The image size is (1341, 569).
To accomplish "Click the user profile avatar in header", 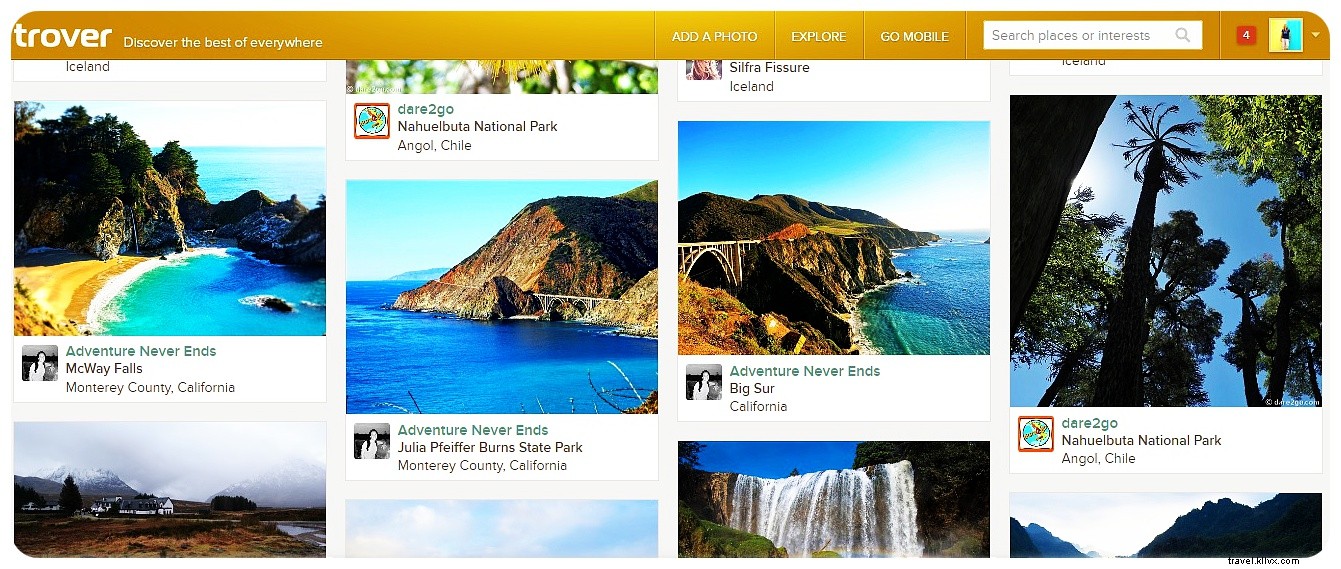I will [1285, 35].
